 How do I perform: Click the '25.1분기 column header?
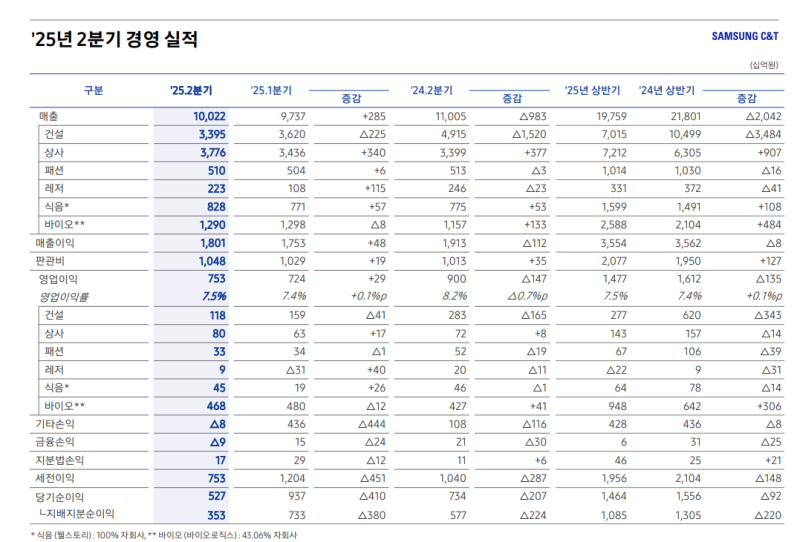tap(271, 90)
